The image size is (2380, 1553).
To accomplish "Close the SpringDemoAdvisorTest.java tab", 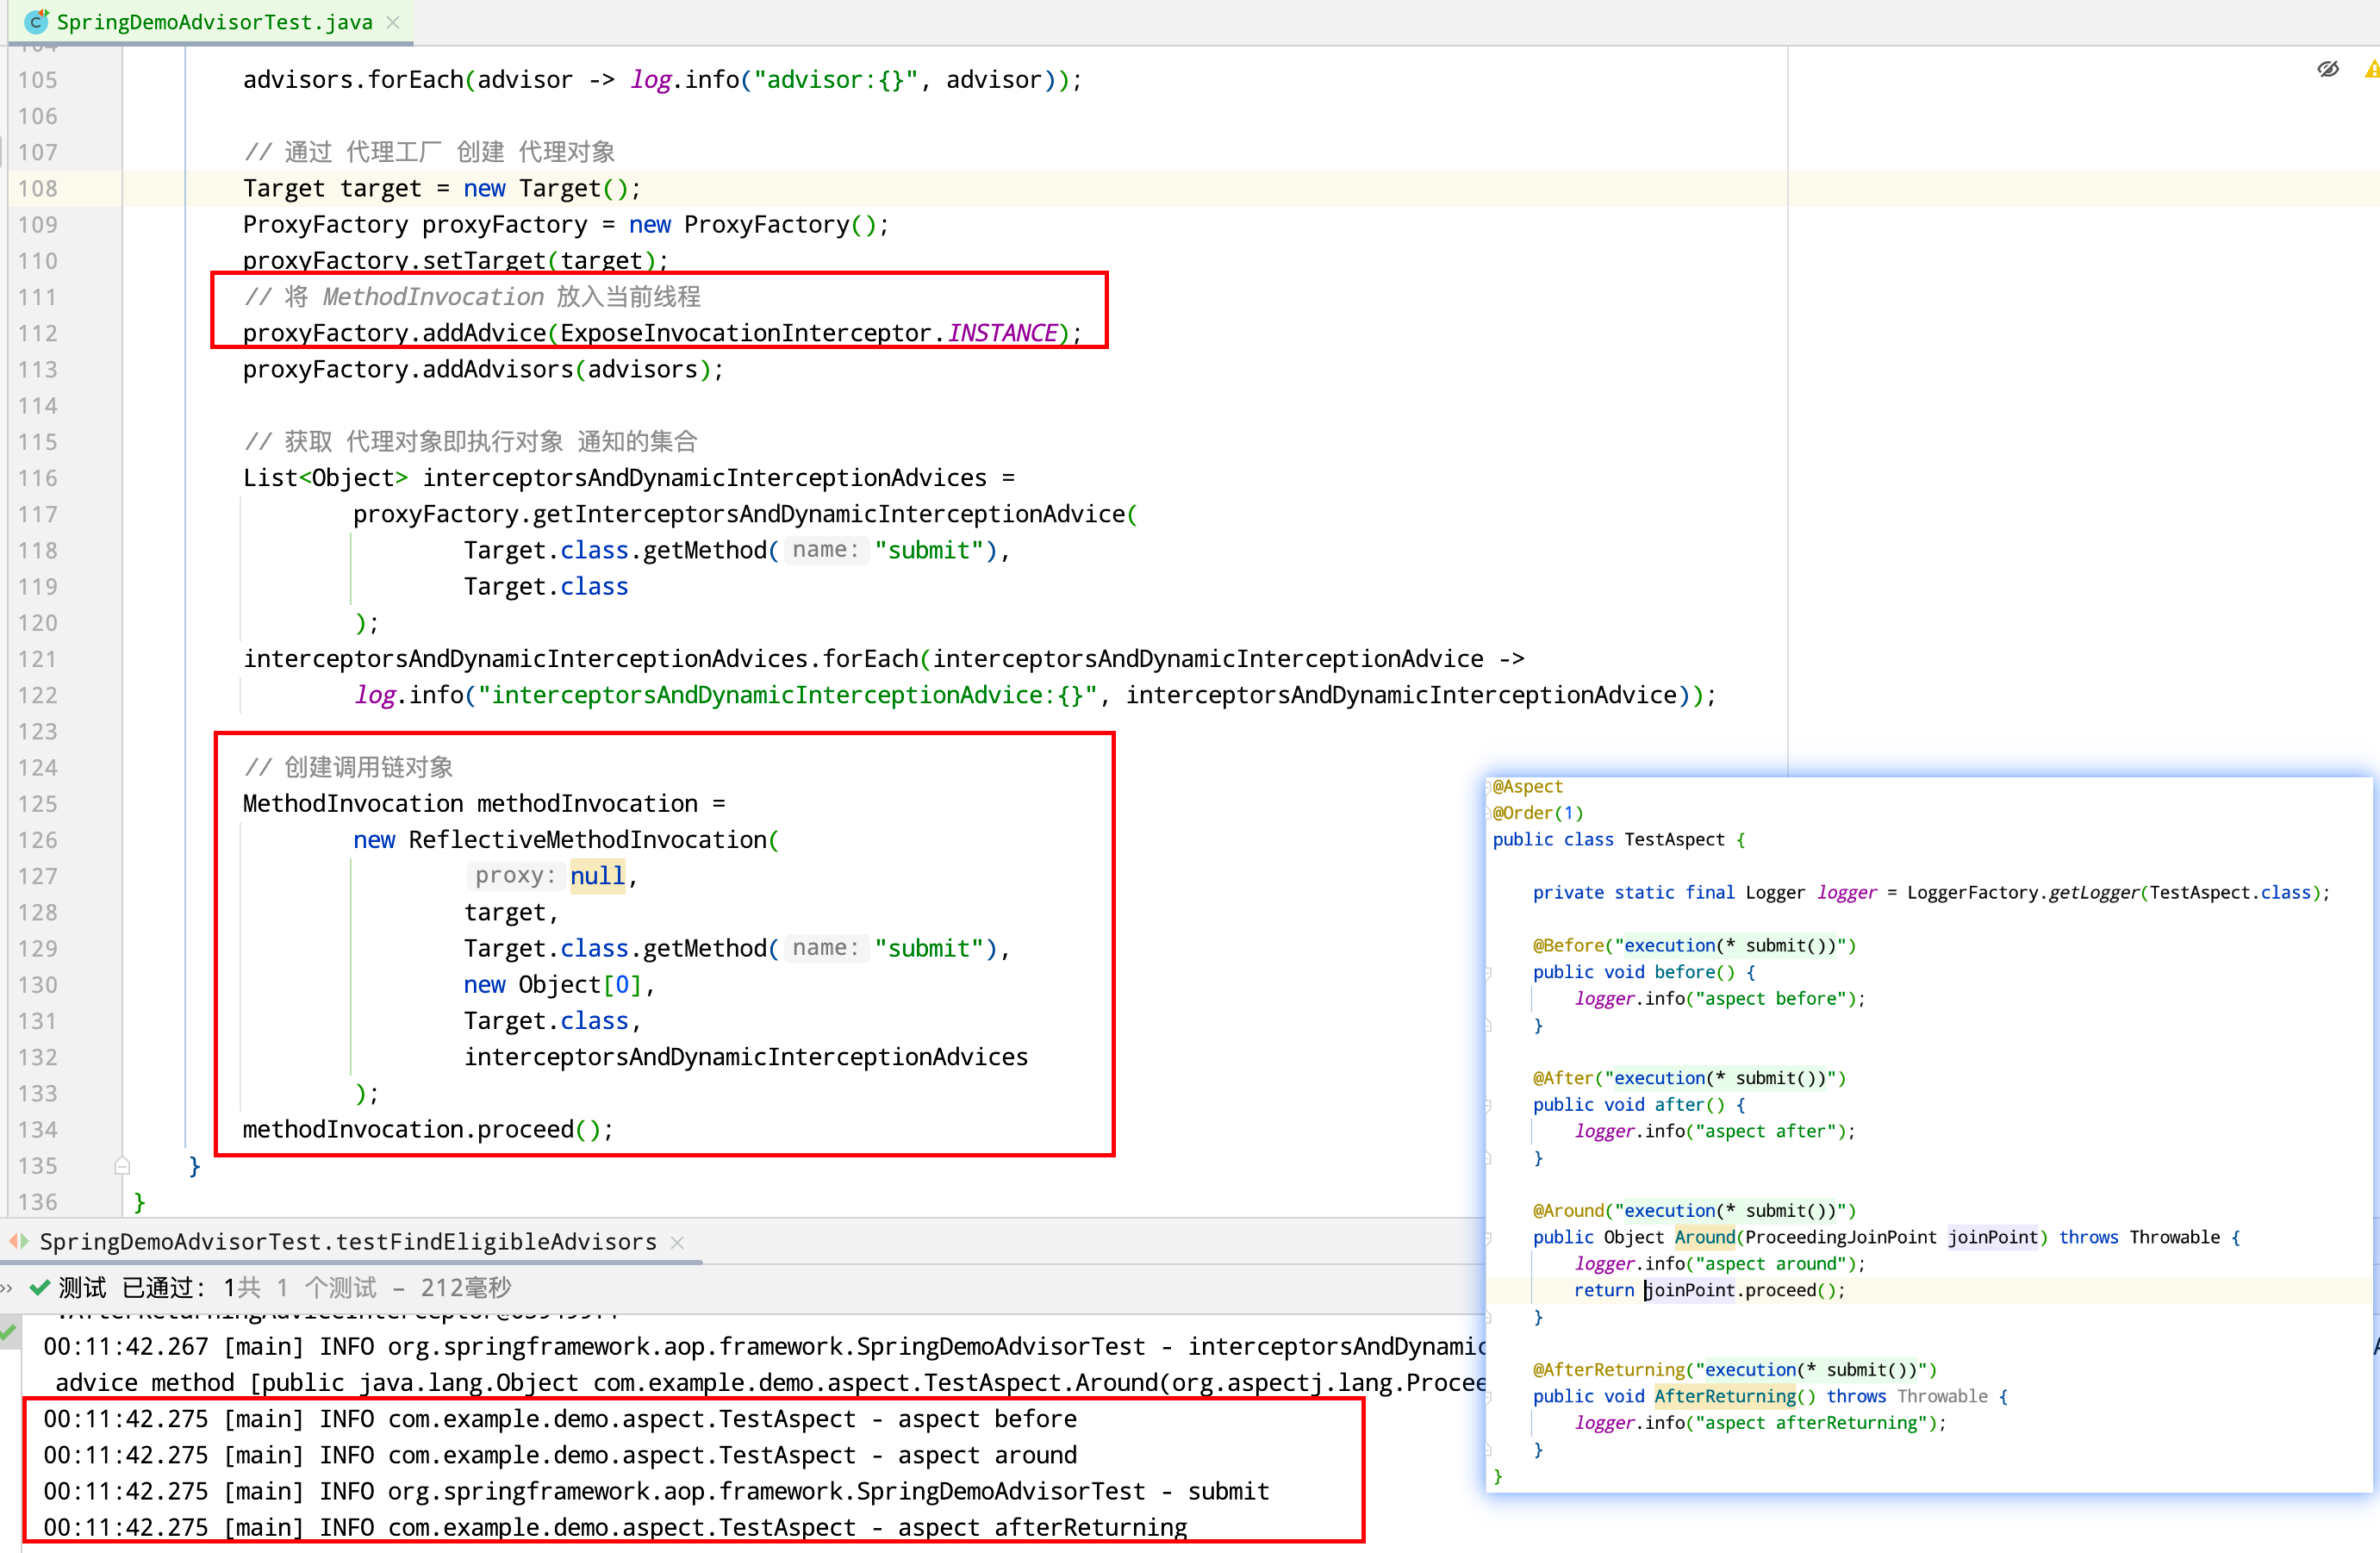I will pos(394,22).
